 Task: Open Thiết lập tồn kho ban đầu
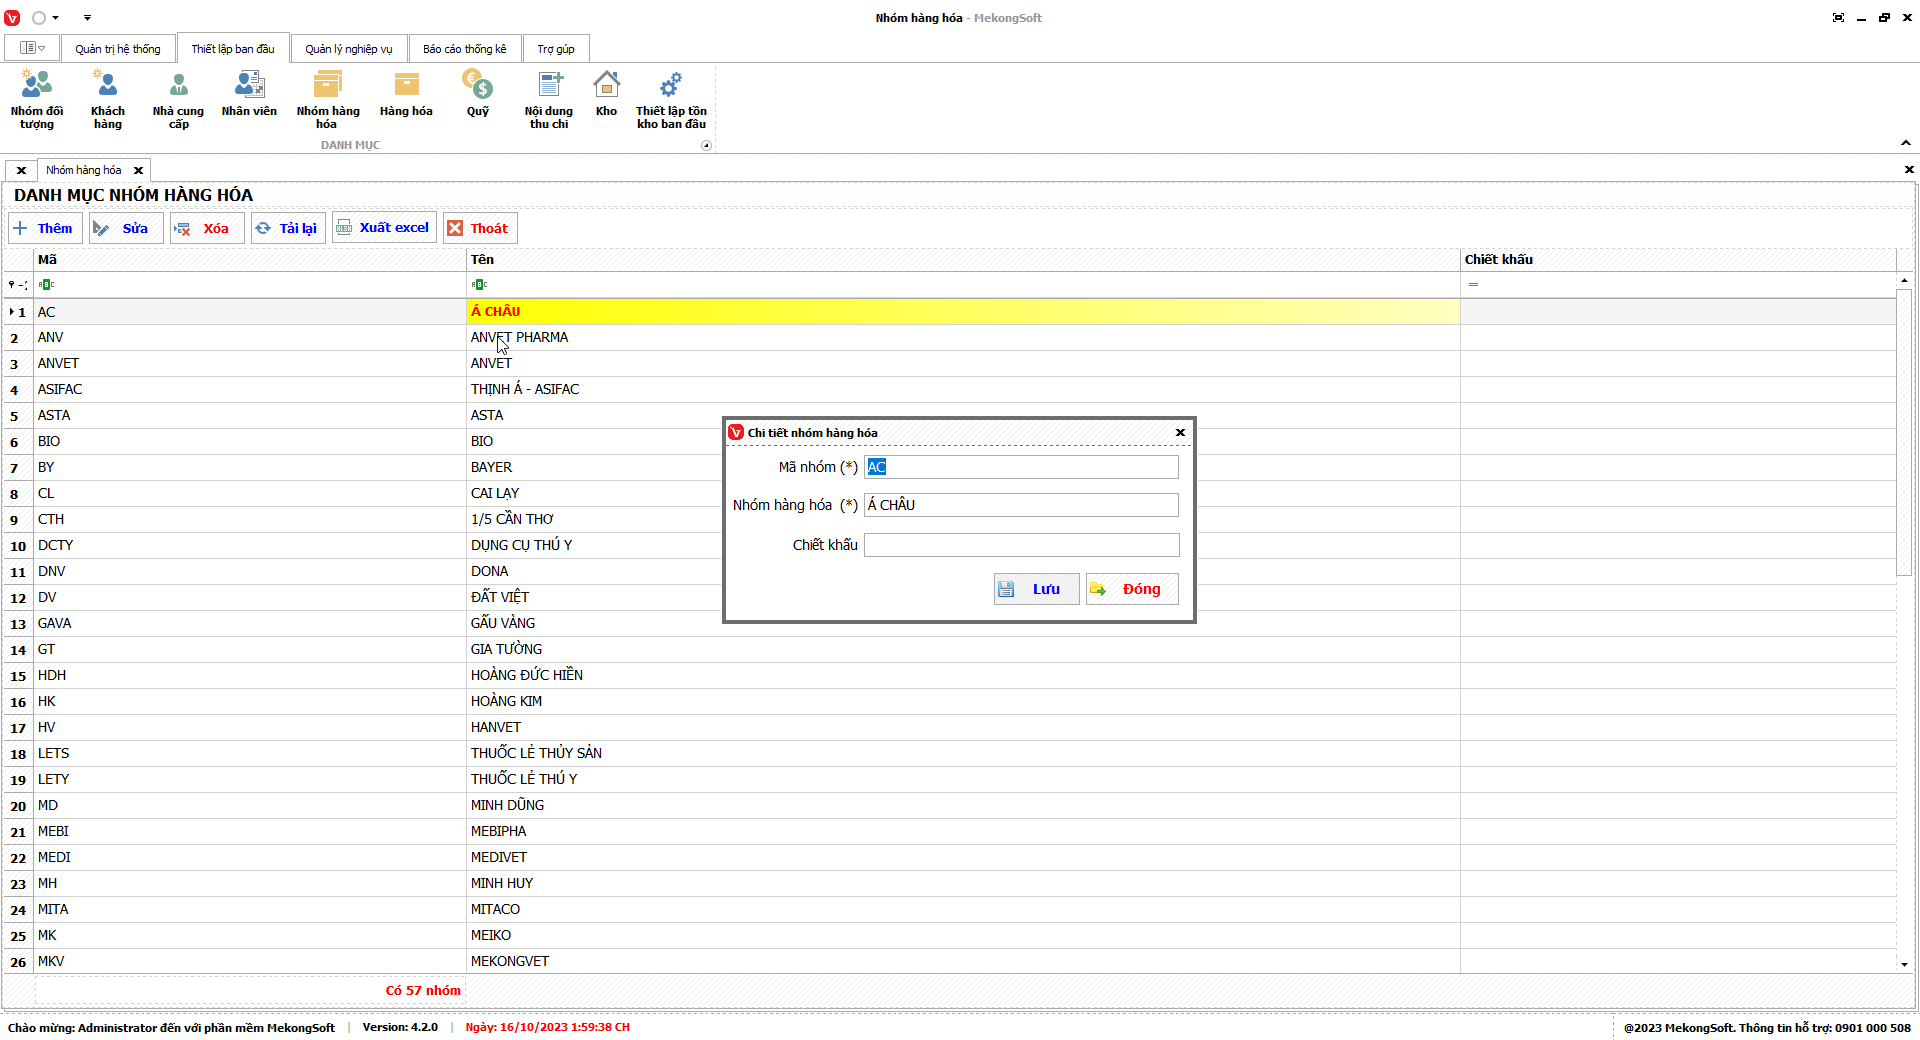point(671,100)
